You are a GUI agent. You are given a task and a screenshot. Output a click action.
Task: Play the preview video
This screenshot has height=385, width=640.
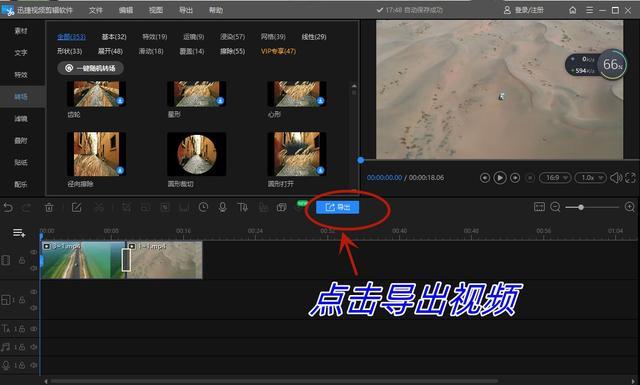[500, 178]
